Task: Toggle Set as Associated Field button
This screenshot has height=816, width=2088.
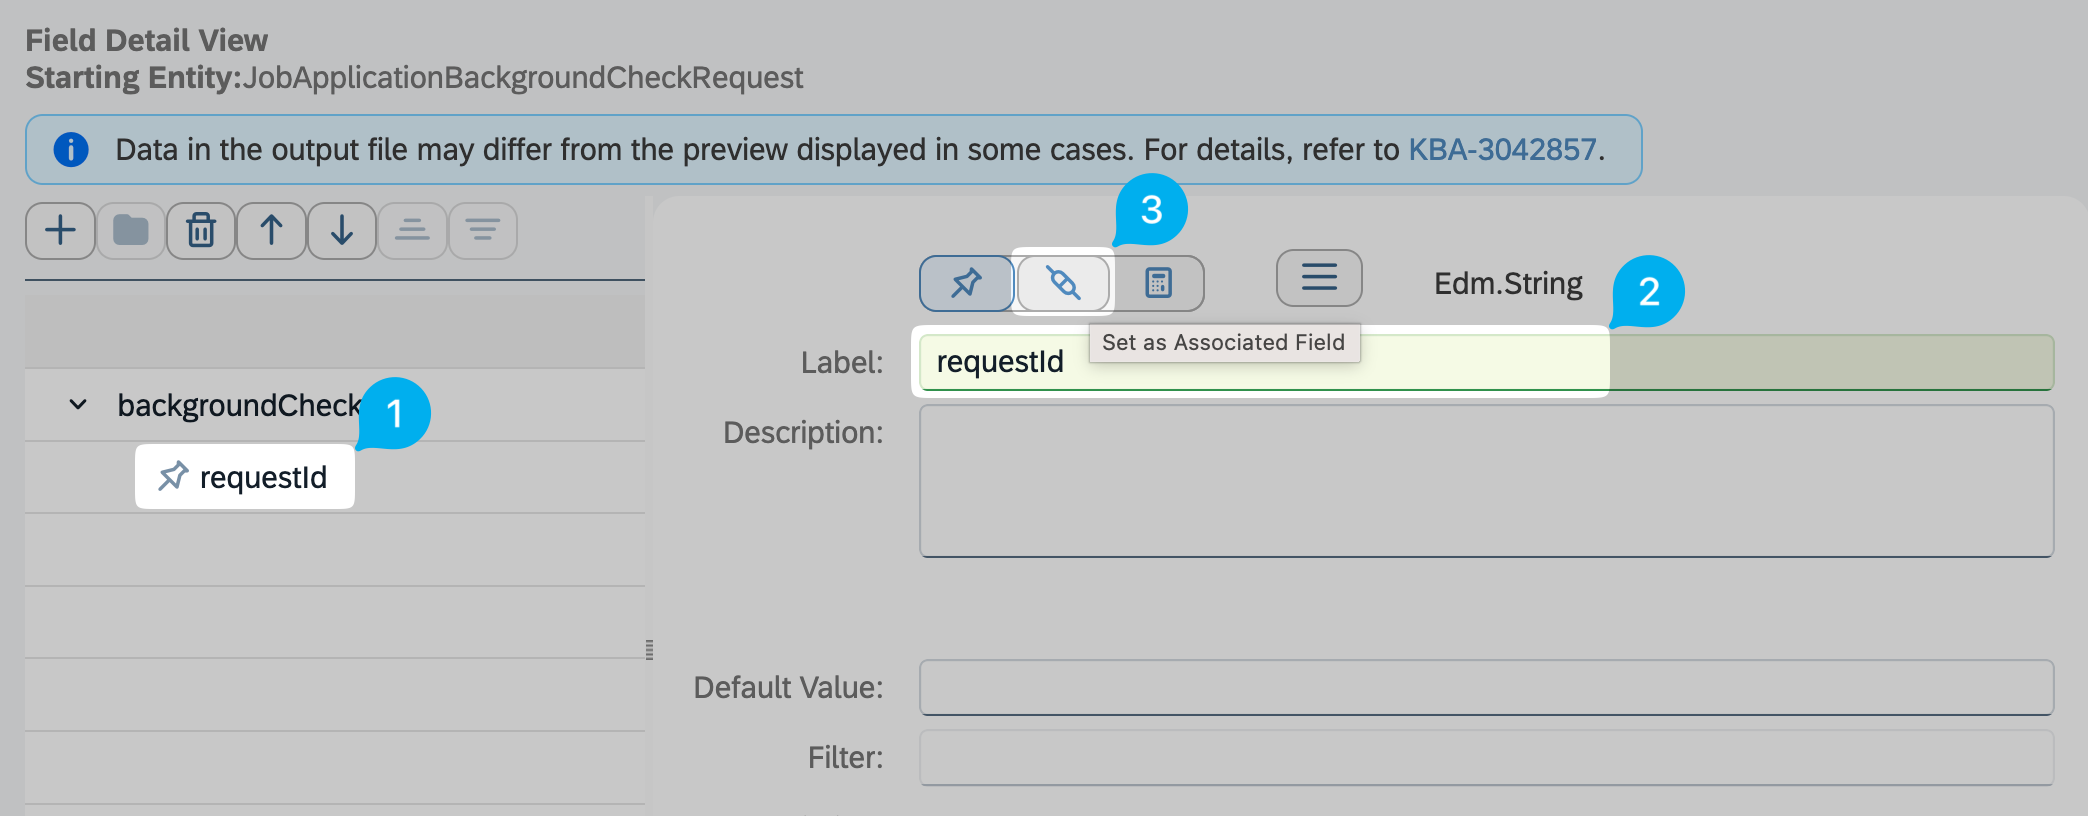Action: [1063, 284]
